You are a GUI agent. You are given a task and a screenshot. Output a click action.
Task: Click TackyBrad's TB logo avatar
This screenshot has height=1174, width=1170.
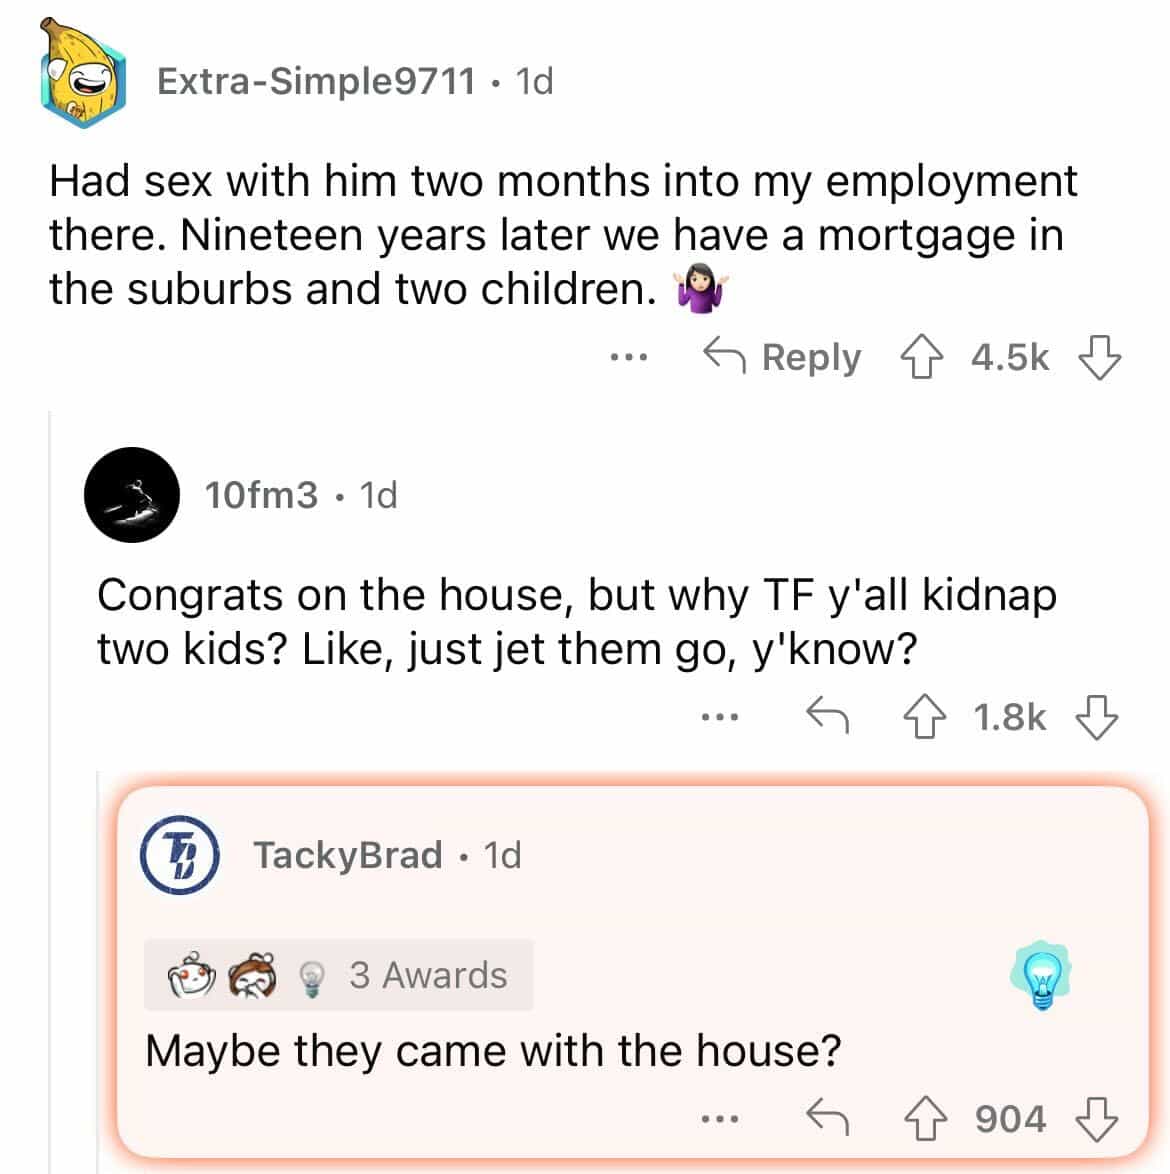click(180, 855)
